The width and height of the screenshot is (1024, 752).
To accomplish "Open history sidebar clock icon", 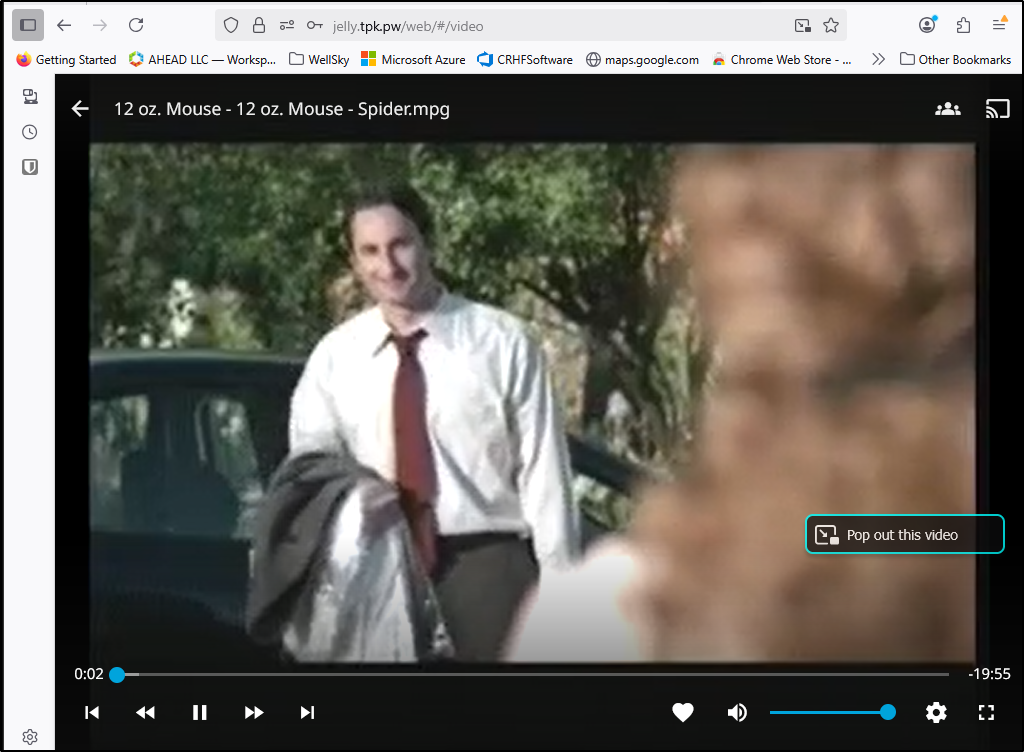I will [x=30, y=132].
